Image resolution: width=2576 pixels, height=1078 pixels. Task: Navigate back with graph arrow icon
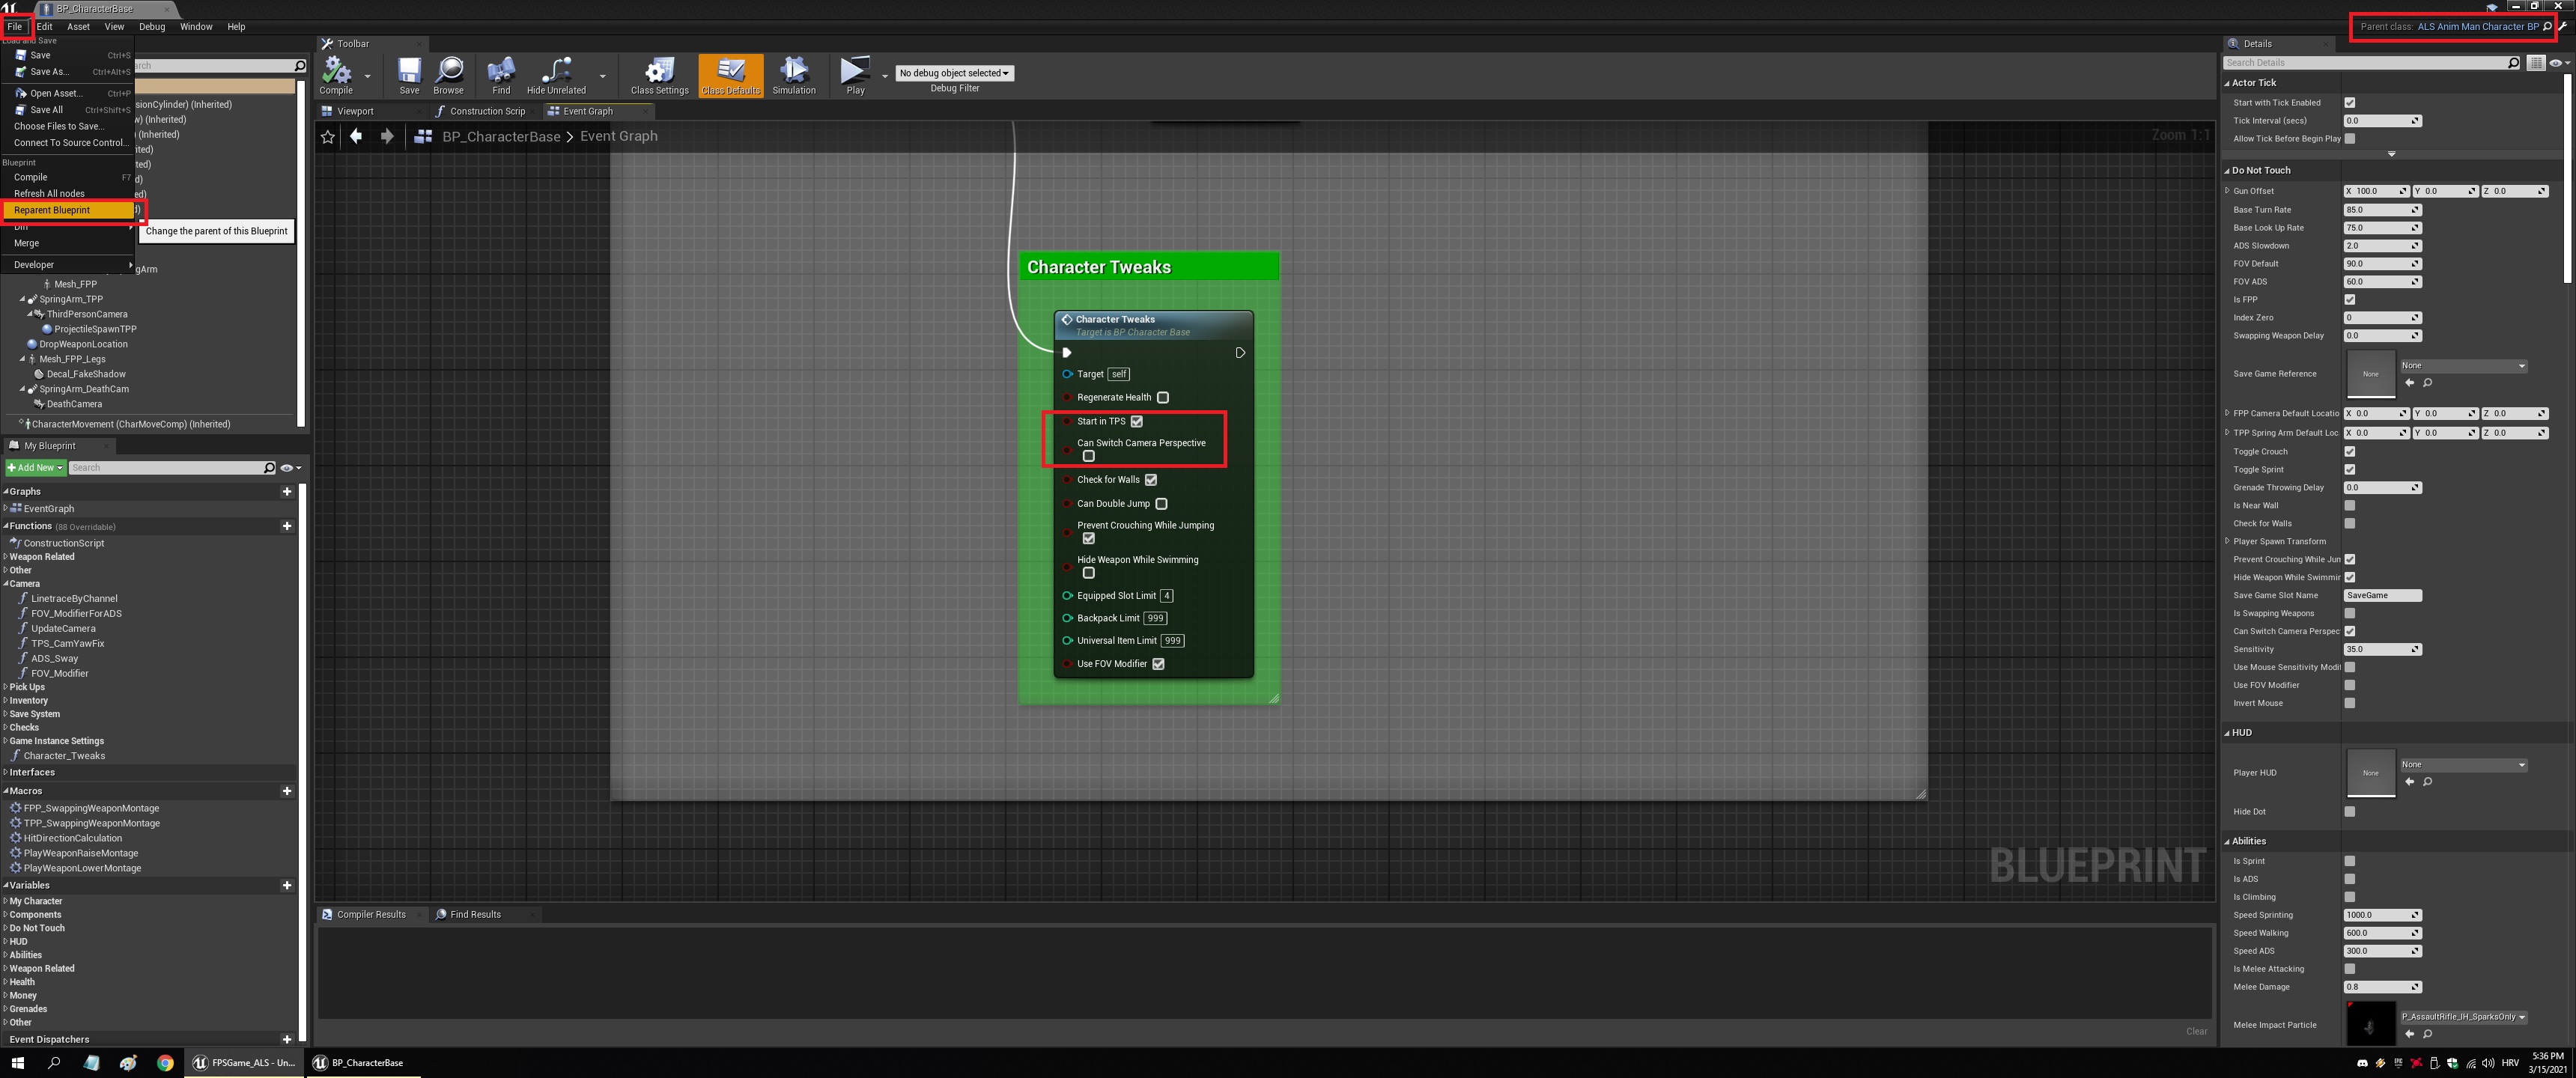pyautogui.click(x=356, y=137)
